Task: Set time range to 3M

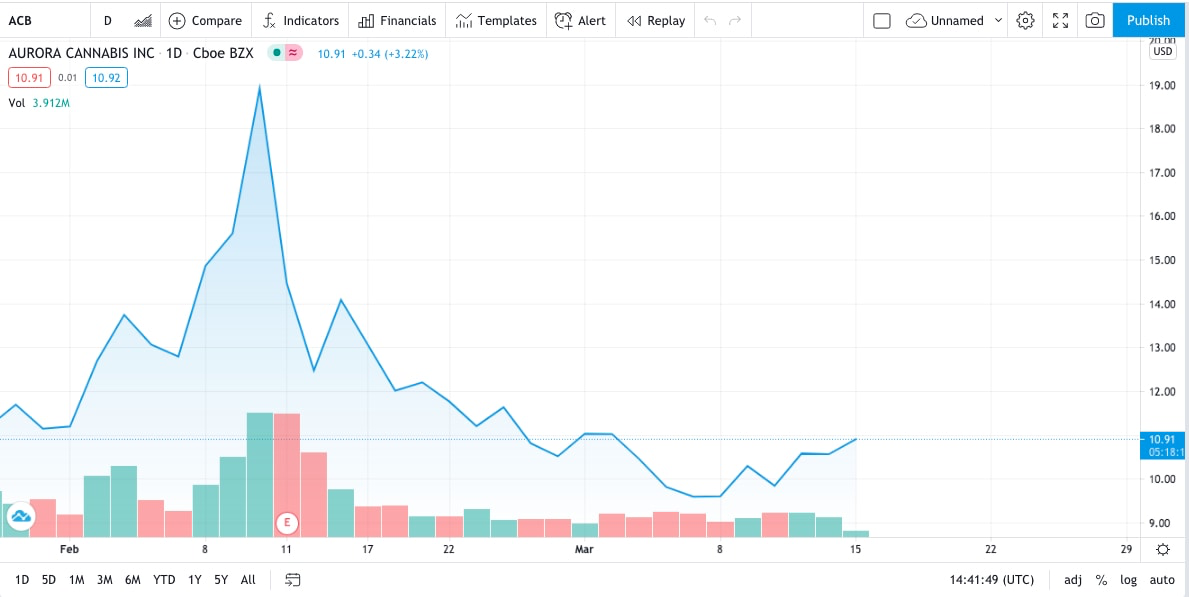Action: pos(105,580)
